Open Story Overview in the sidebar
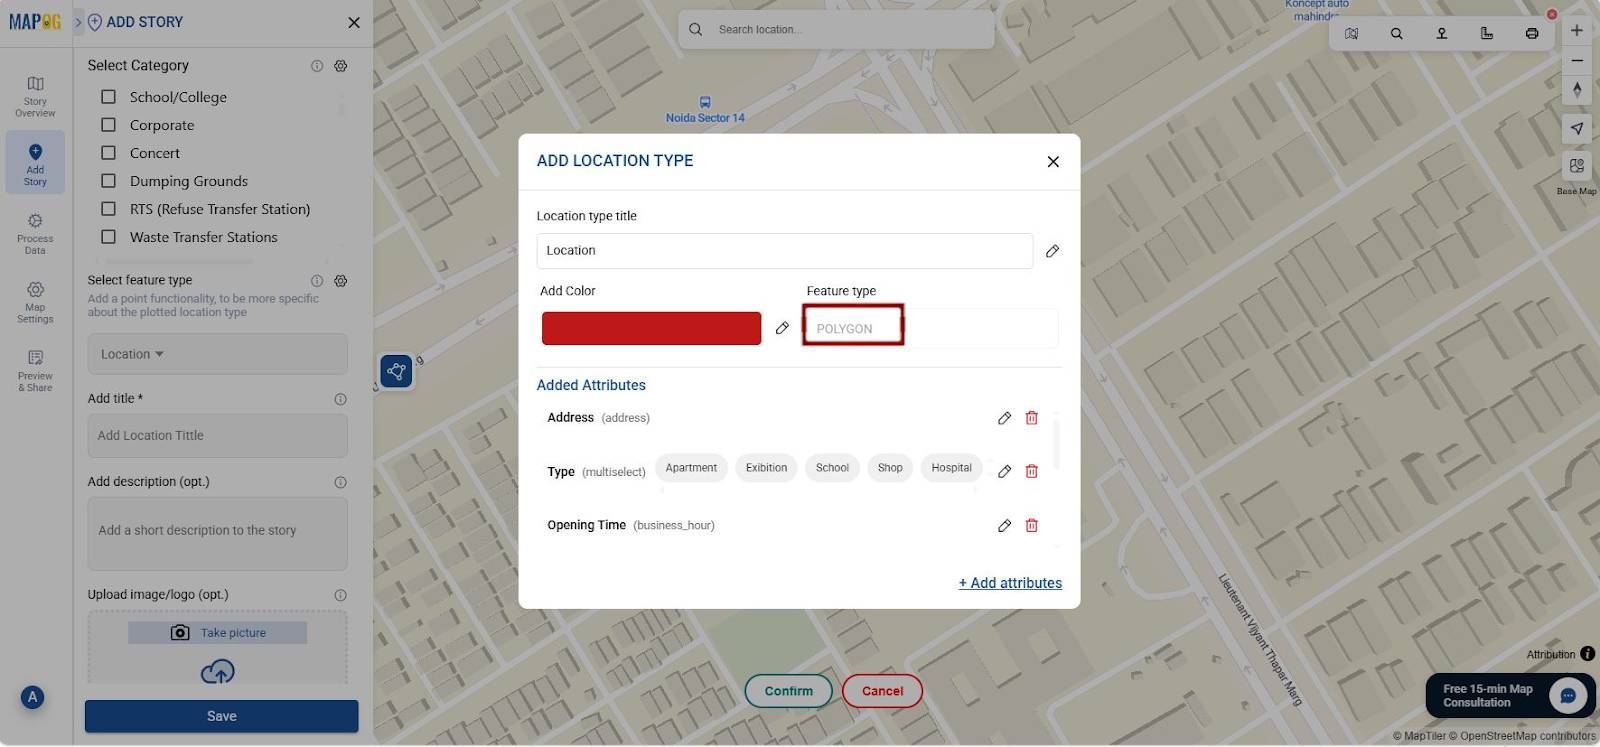The image size is (1600, 747). point(35,95)
